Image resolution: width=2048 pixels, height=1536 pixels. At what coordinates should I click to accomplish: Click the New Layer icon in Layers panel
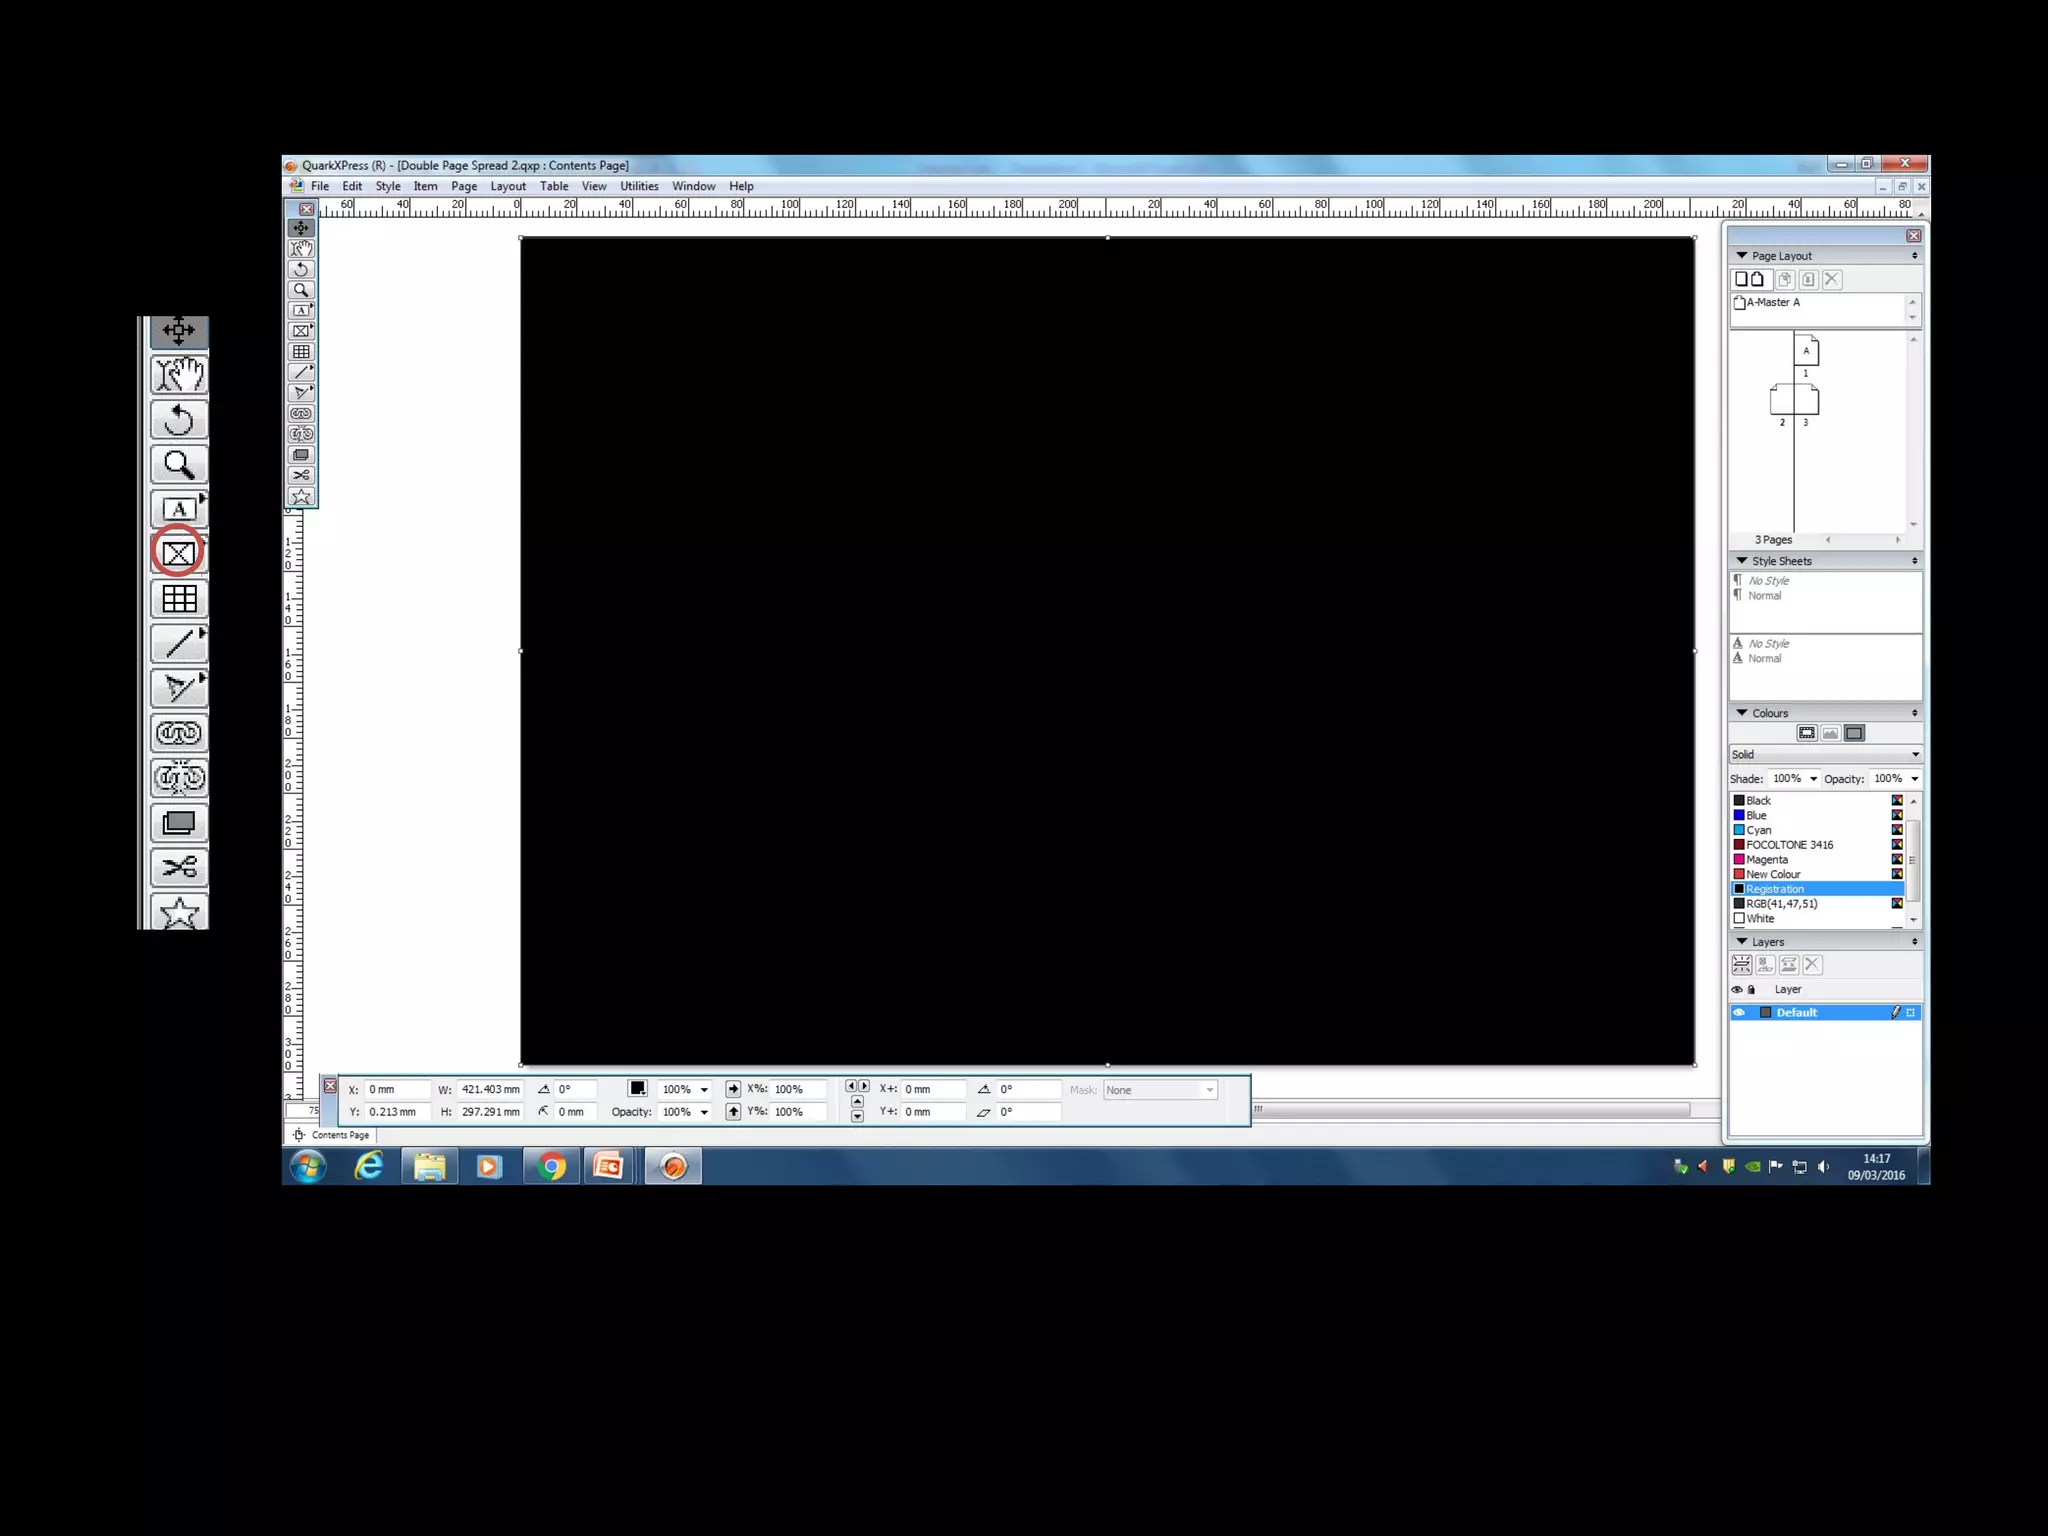(x=1741, y=965)
